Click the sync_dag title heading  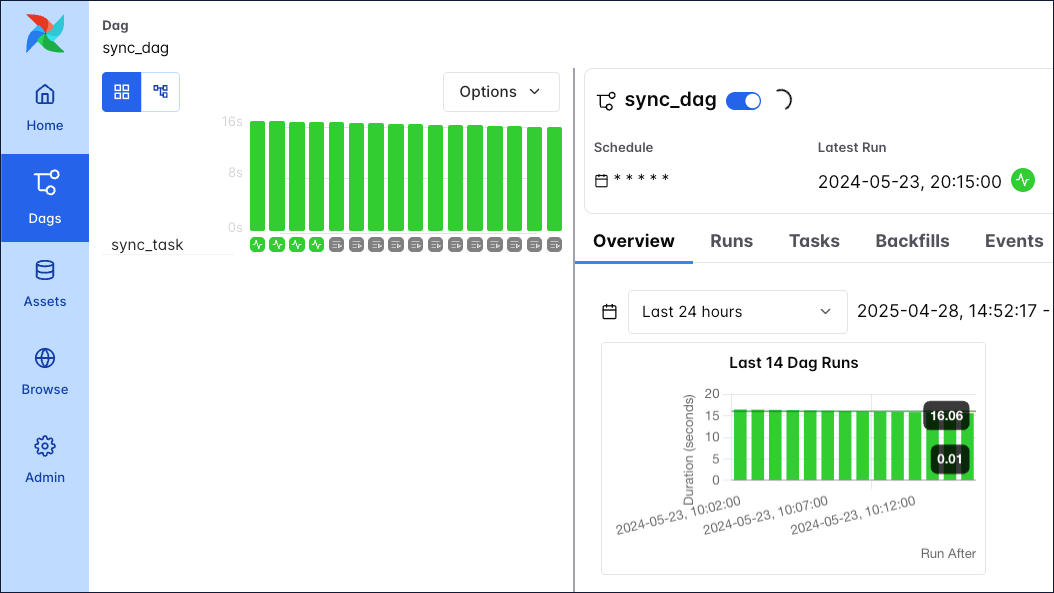[x=671, y=99]
